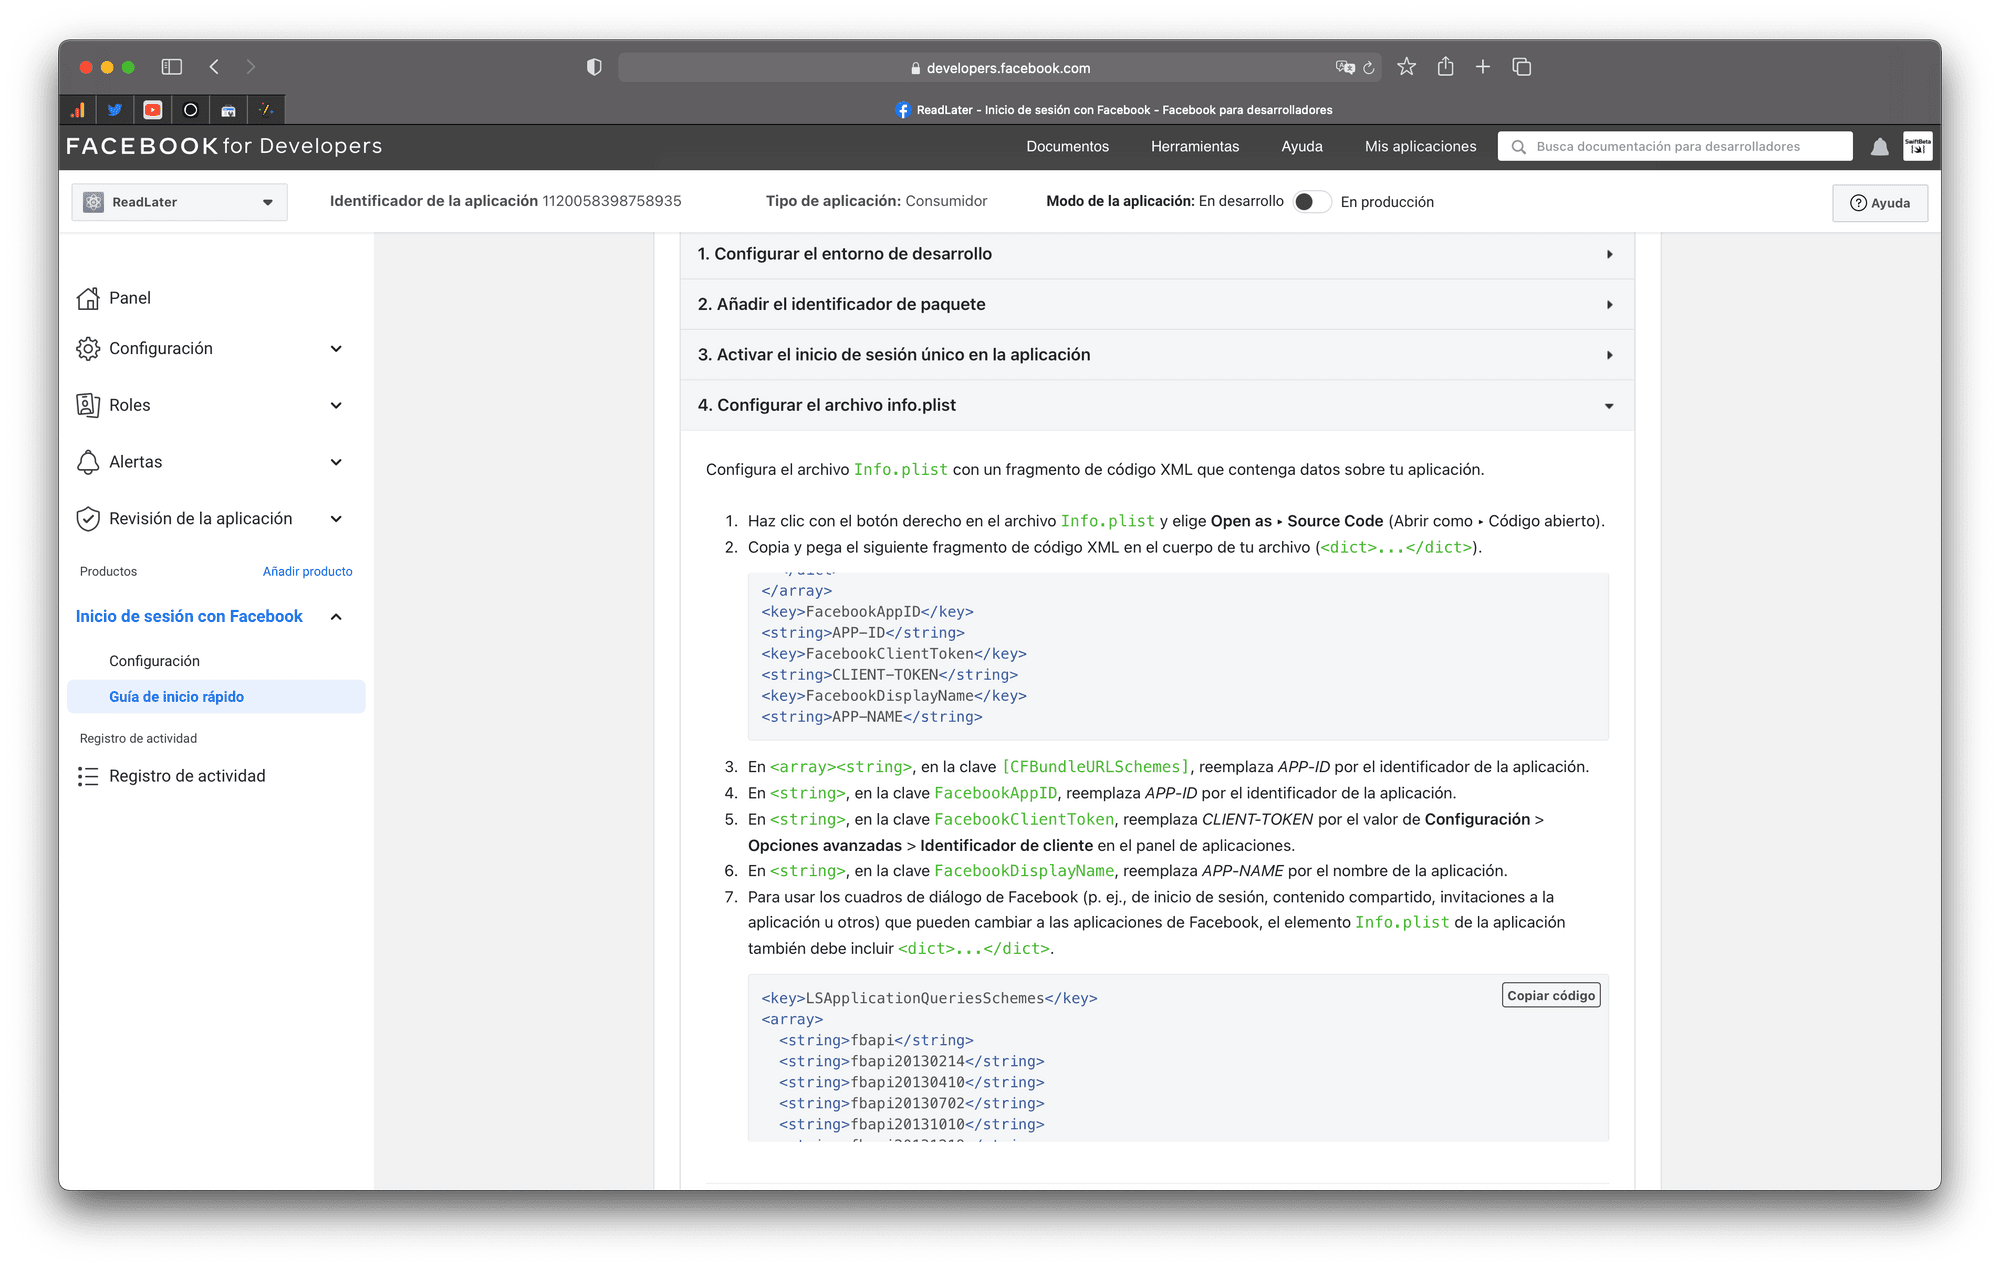Open the Registro de actividad item
2000x1268 pixels.
pos(187,776)
